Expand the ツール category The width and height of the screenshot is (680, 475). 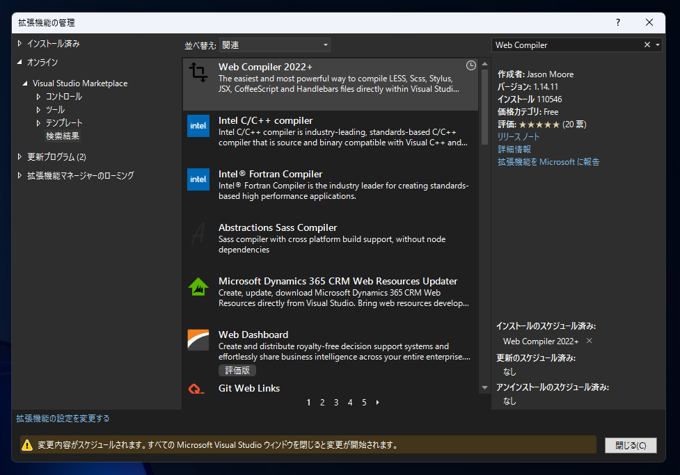tap(38, 110)
